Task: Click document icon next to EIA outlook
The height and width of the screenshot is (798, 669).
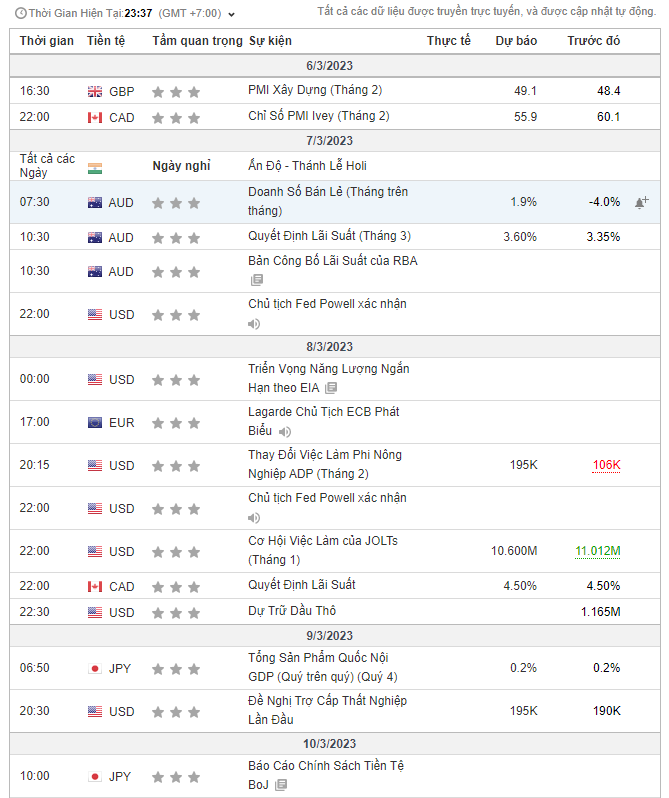Action: coord(331,388)
